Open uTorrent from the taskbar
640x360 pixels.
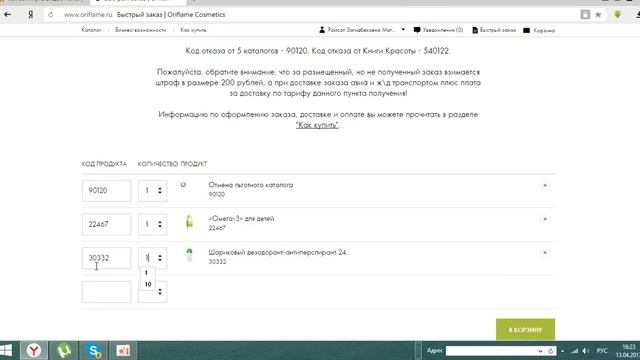pos(64,351)
